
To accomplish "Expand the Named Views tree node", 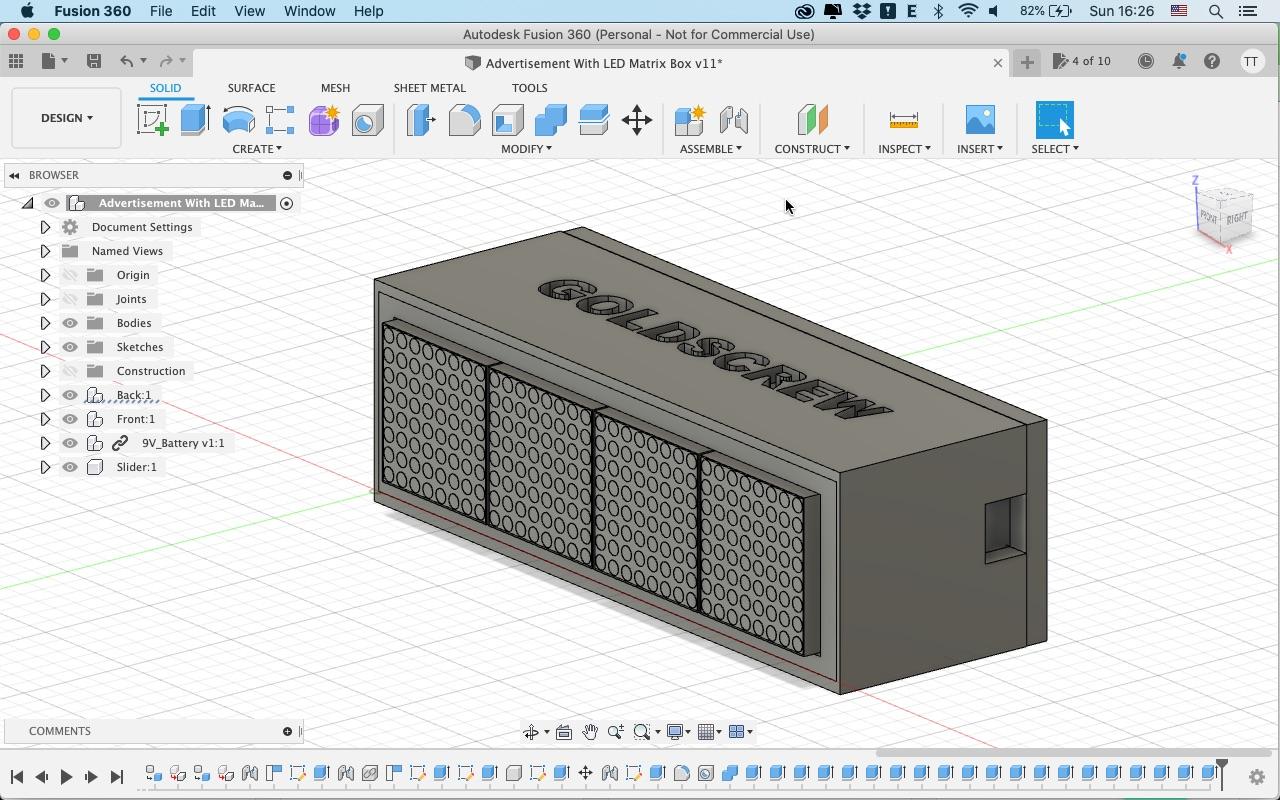I will click(45, 251).
